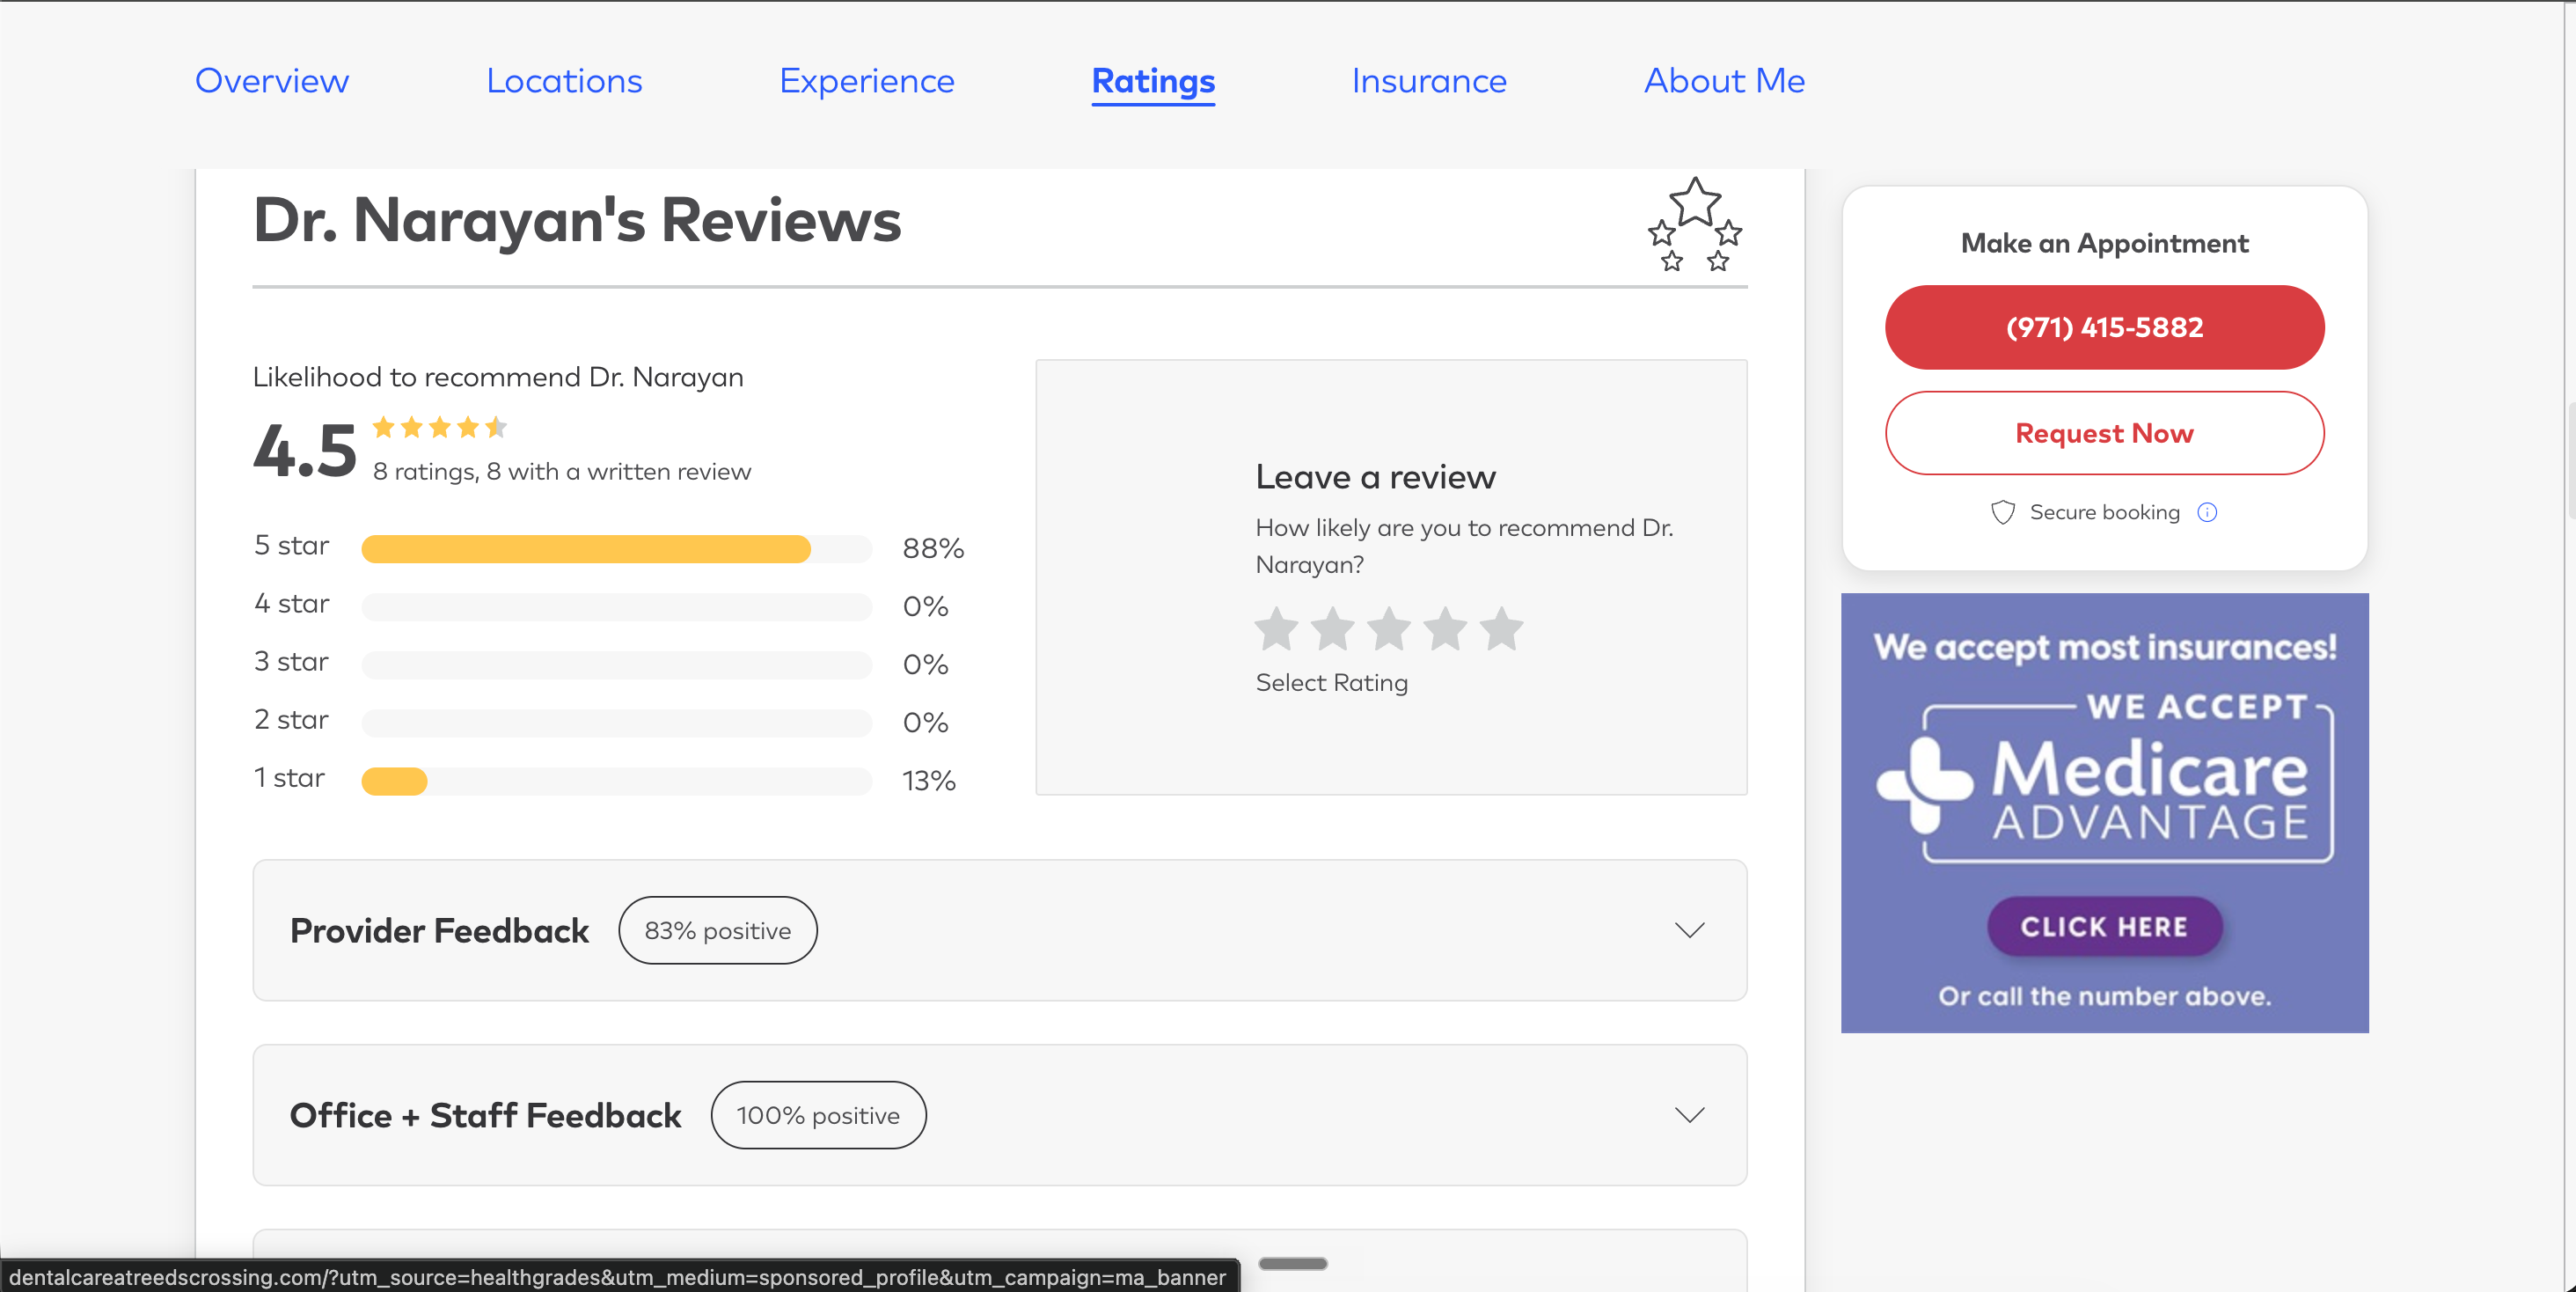Click the 100% positive badge
The image size is (2576, 1292).
[818, 1115]
